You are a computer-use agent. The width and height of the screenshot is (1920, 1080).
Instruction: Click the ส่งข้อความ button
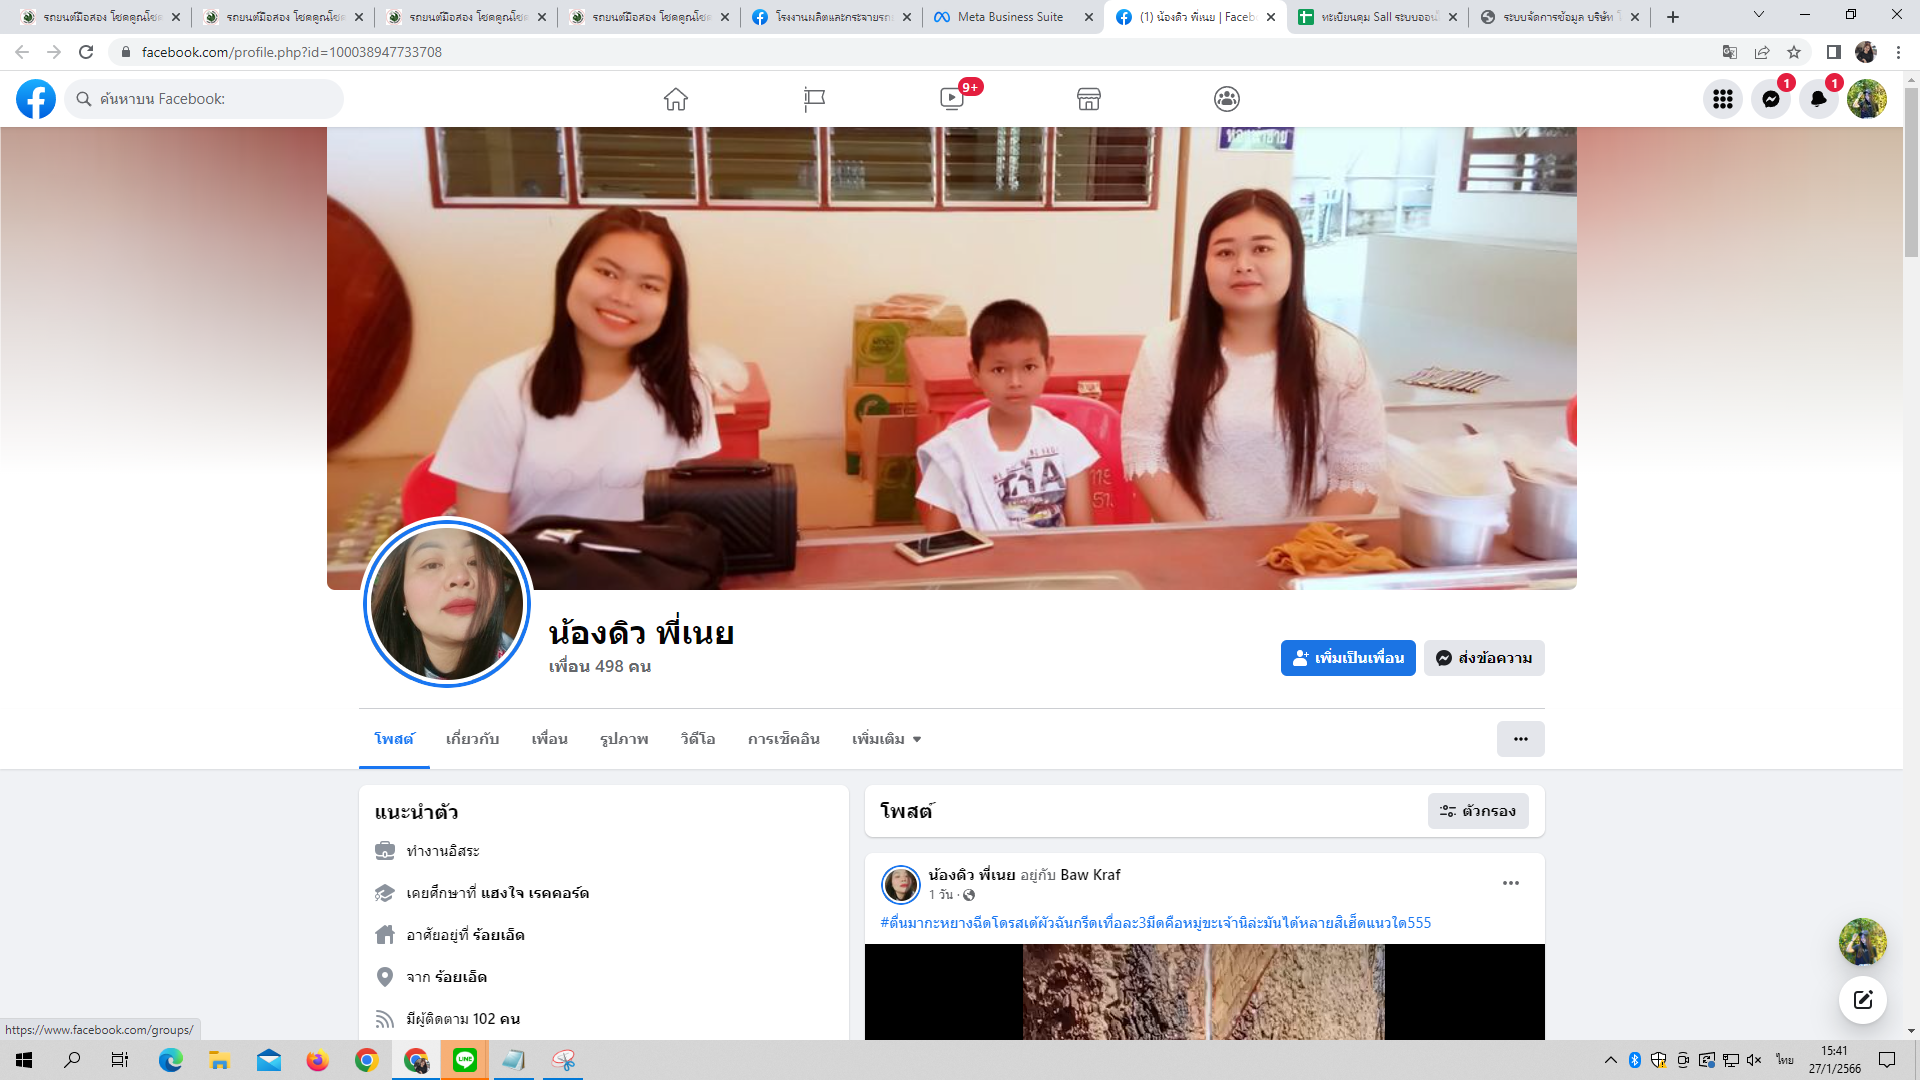tap(1484, 658)
